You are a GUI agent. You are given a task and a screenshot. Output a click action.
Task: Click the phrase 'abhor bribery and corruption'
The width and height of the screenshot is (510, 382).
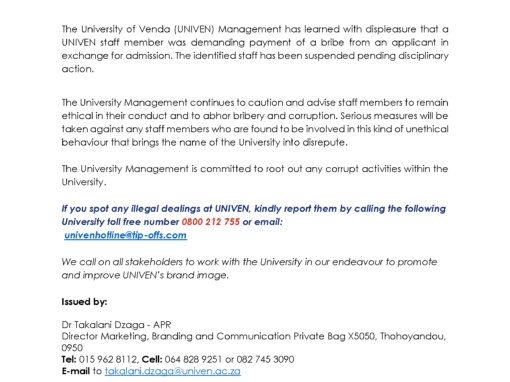(x=270, y=116)
